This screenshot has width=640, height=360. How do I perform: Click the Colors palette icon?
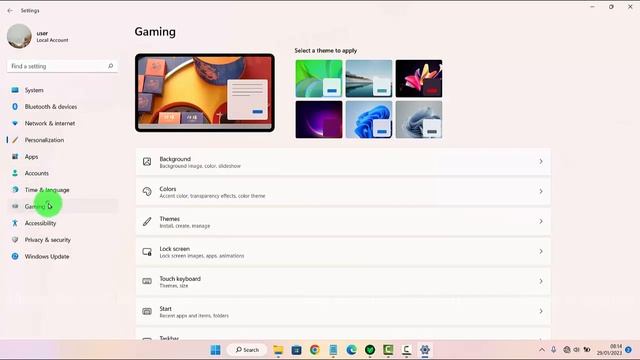click(x=147, y=191)
